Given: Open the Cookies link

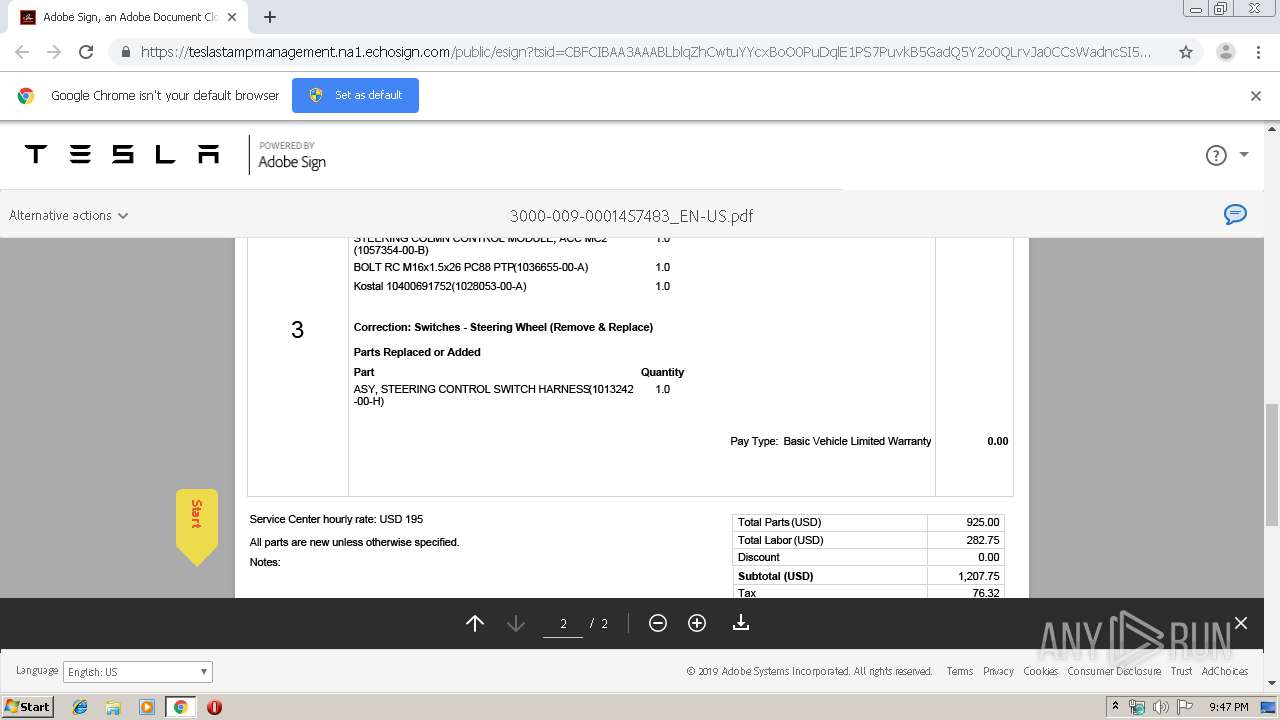Looking at the screenshot, I should (x=1040, y=671).
